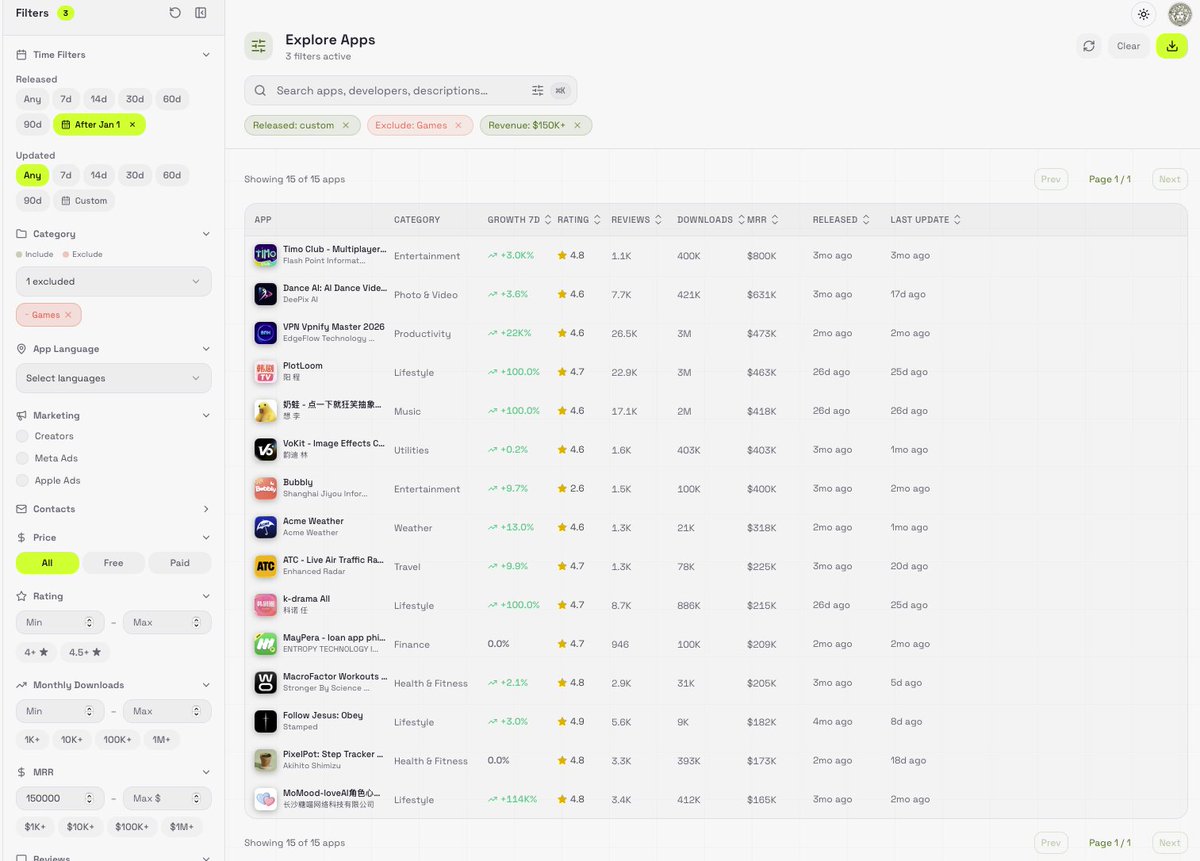Click the Clear filters button

pos(1128,46)
